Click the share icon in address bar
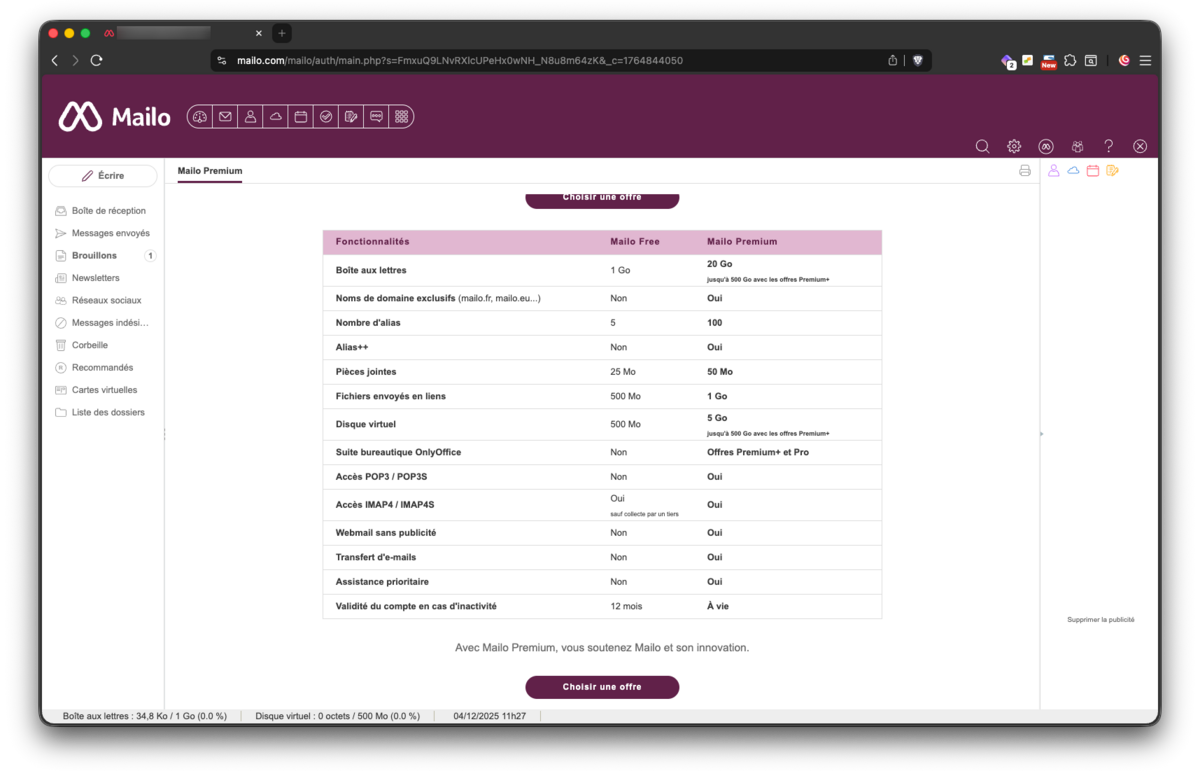The image size is (1200, 771). tap(893, 60)
